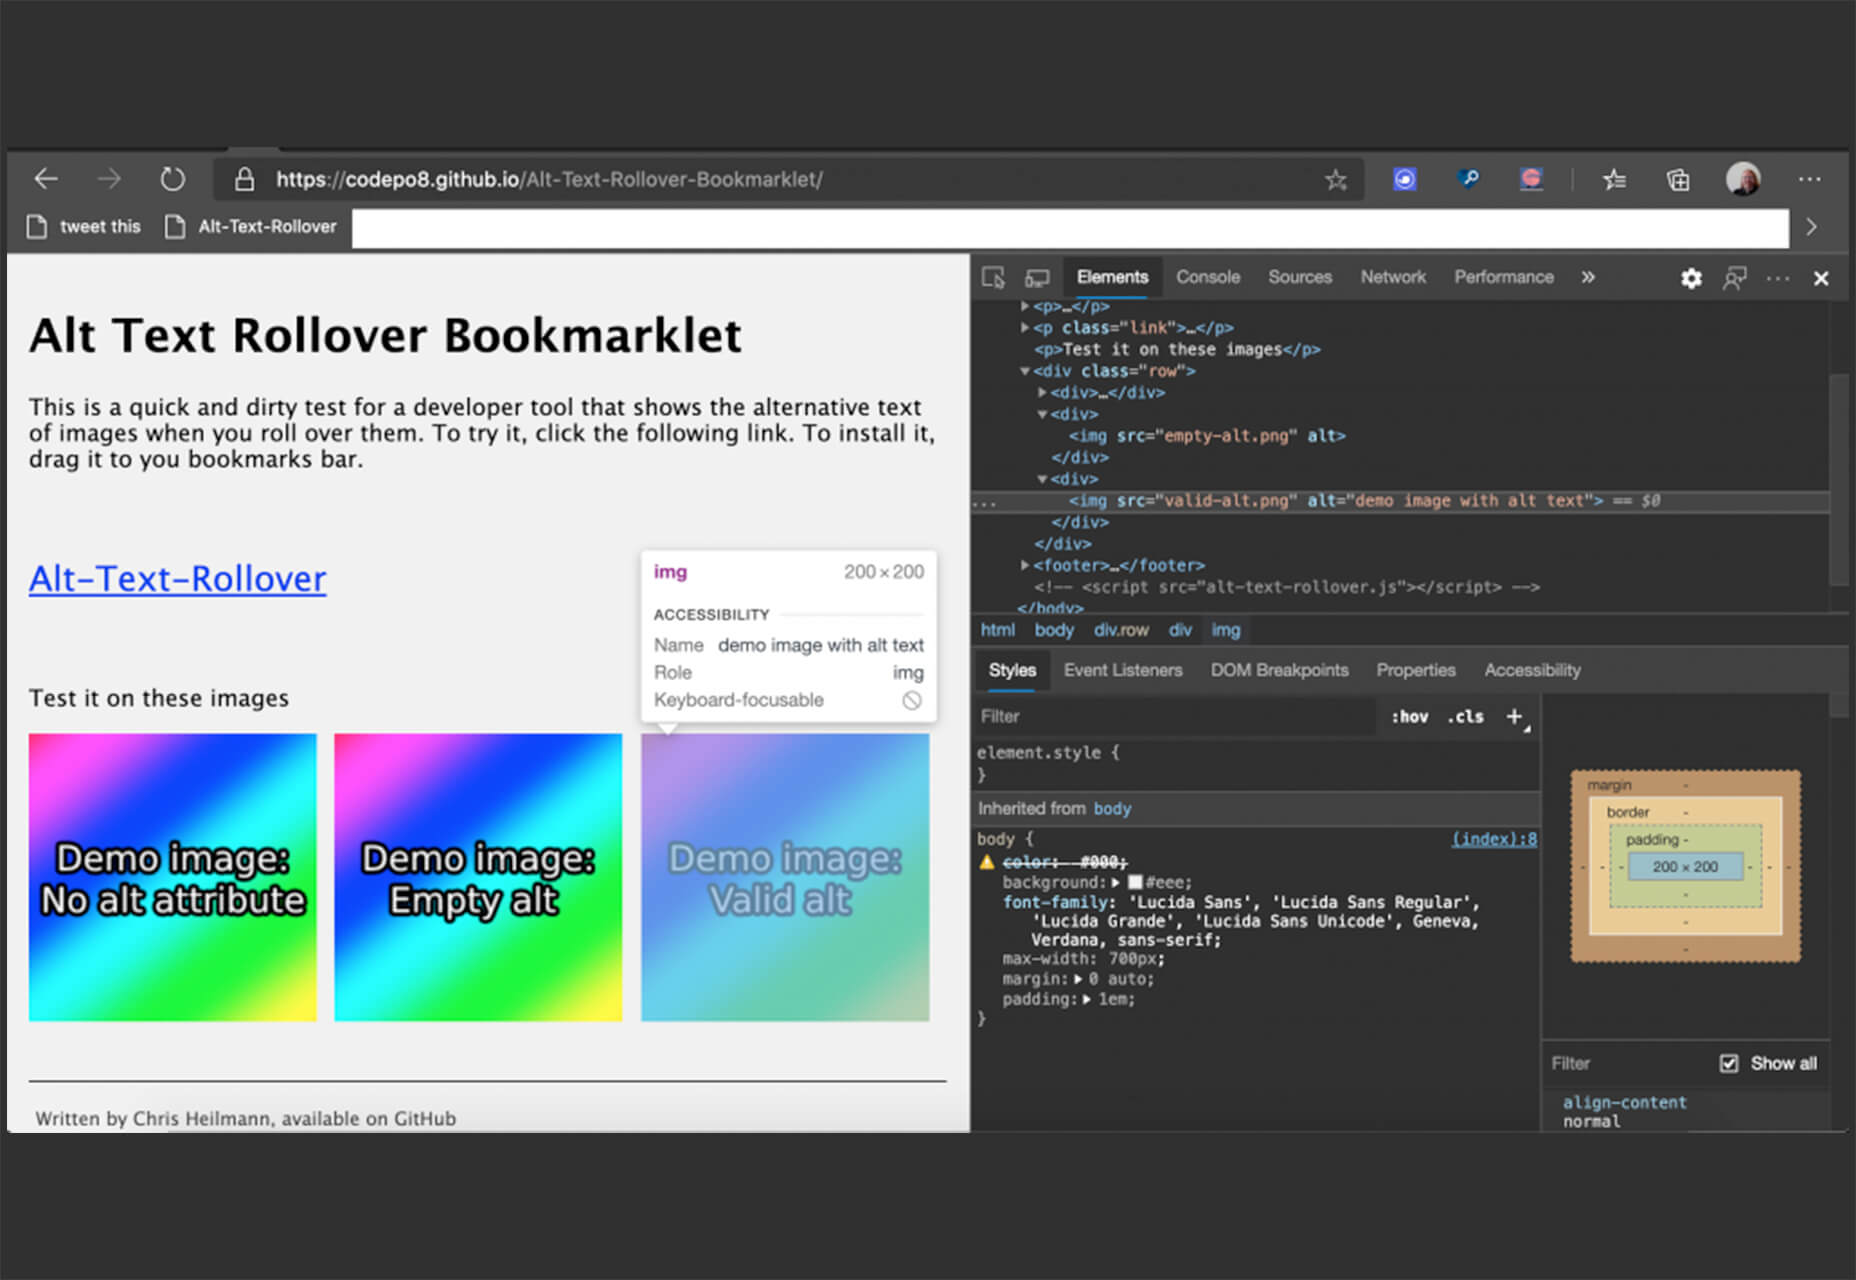Select the html breadcrumb
Image resolution: width=1856 pixels, height=1280 pixels.
997,630
